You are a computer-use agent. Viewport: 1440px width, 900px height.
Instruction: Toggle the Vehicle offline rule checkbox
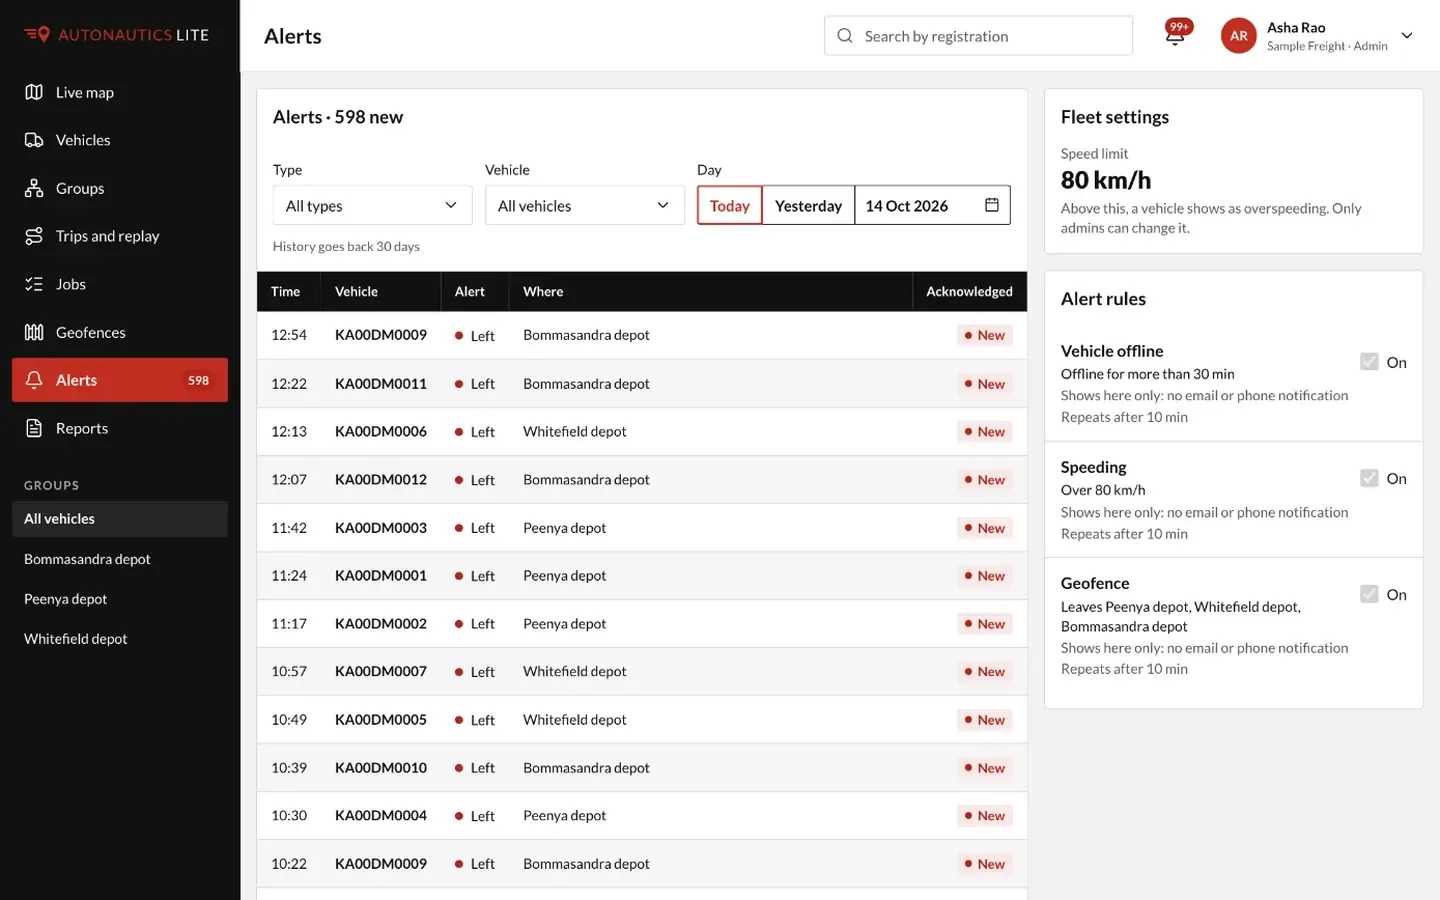1369,362
